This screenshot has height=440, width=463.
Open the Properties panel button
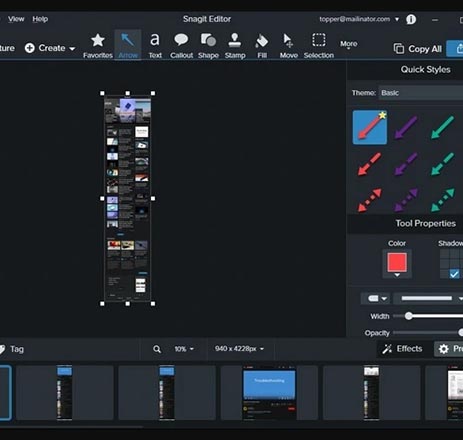449,349
